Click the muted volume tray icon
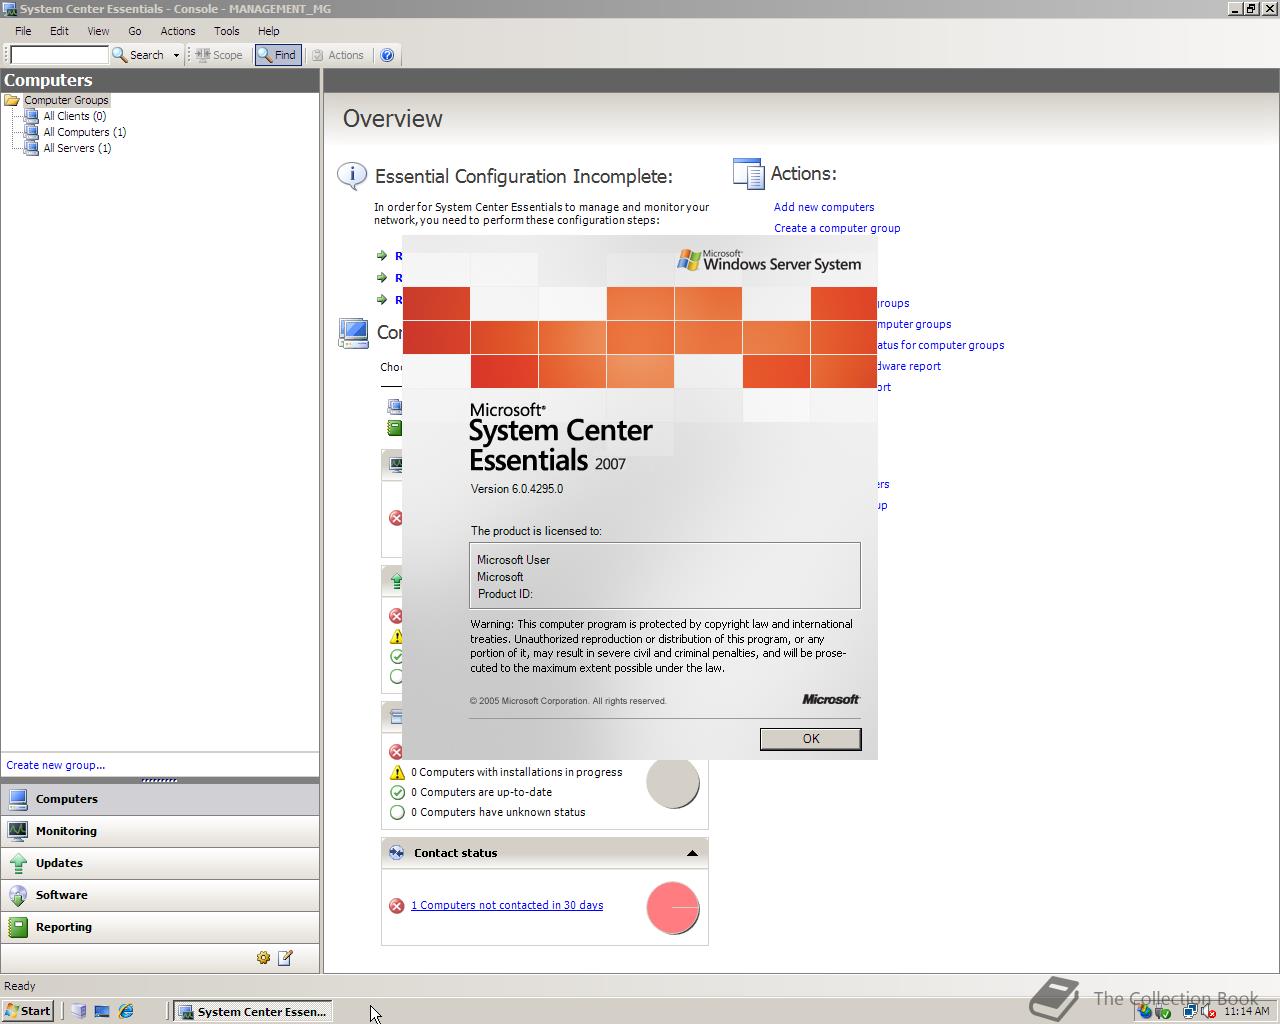The width and height of the screenshot is (1280, 1024). tap(1210, 1012)
